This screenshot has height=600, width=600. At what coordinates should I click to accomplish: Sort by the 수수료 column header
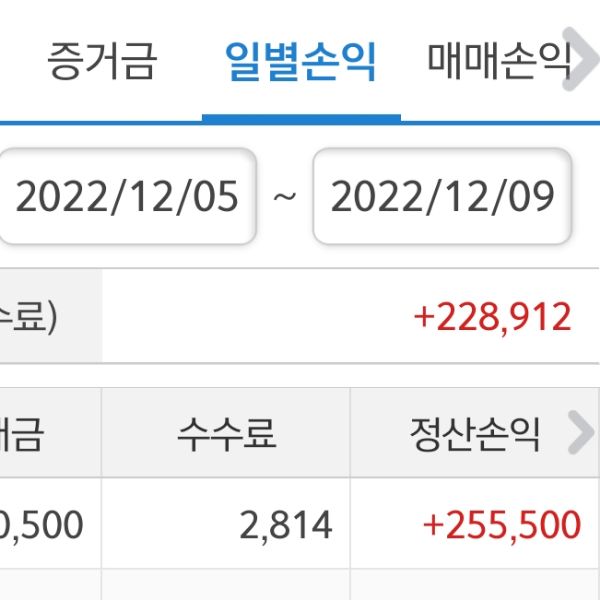[x=226, y=434]
